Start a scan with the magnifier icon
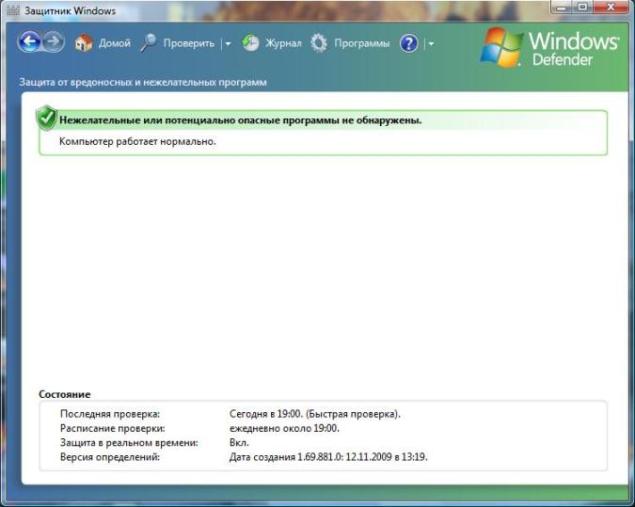 149,43
